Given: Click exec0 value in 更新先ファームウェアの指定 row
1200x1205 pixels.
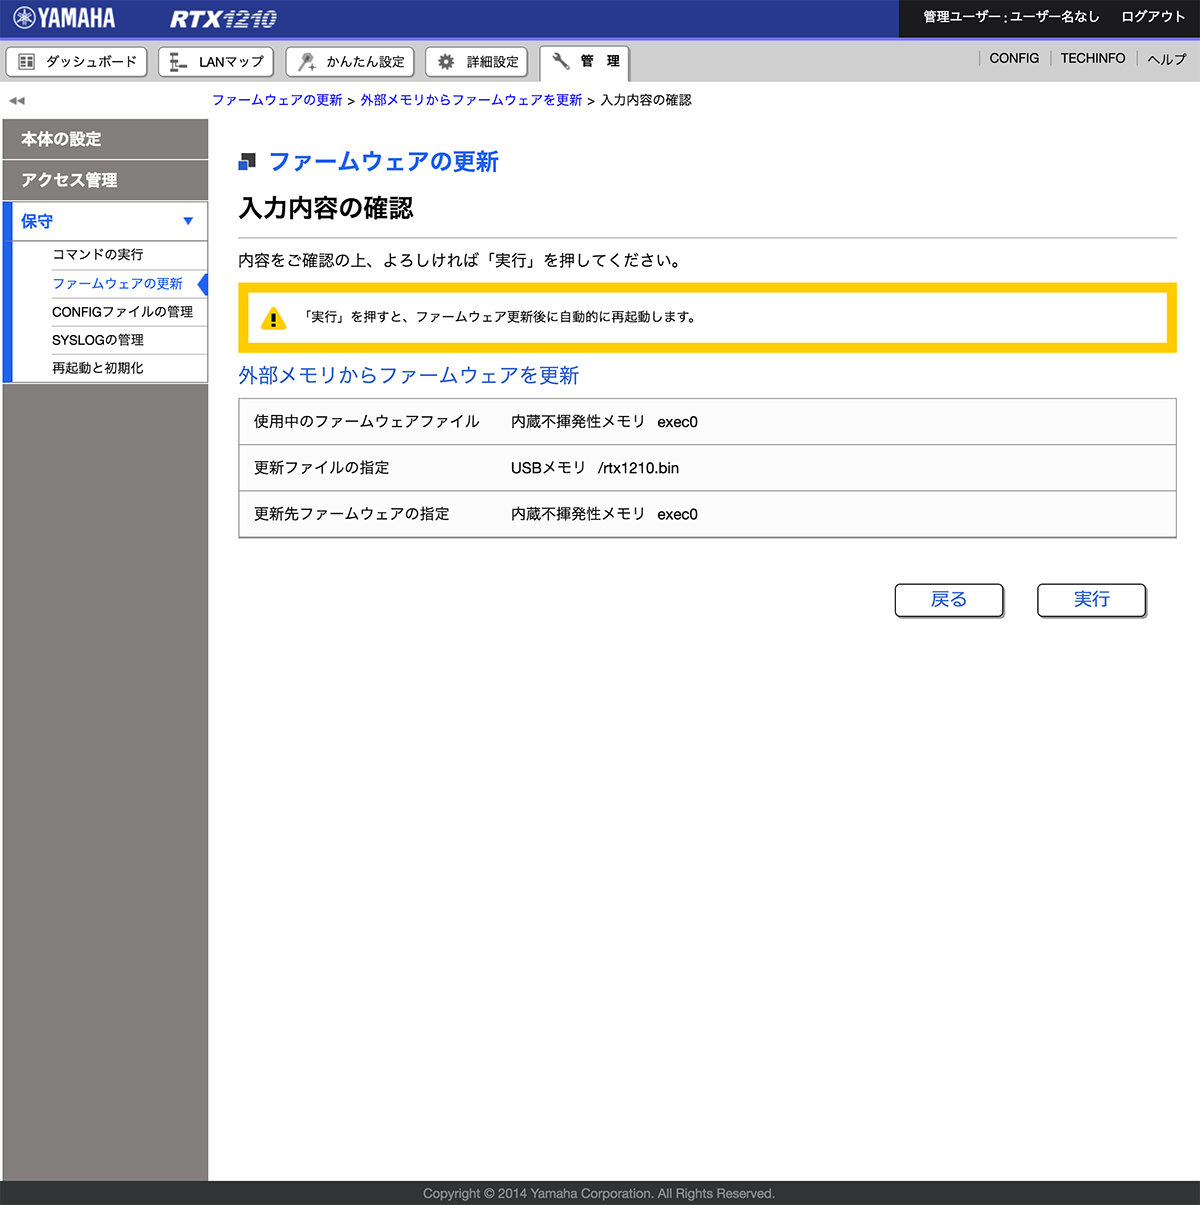Looking at the screenshot, I should pyautogui.click(x=677, y=514).
